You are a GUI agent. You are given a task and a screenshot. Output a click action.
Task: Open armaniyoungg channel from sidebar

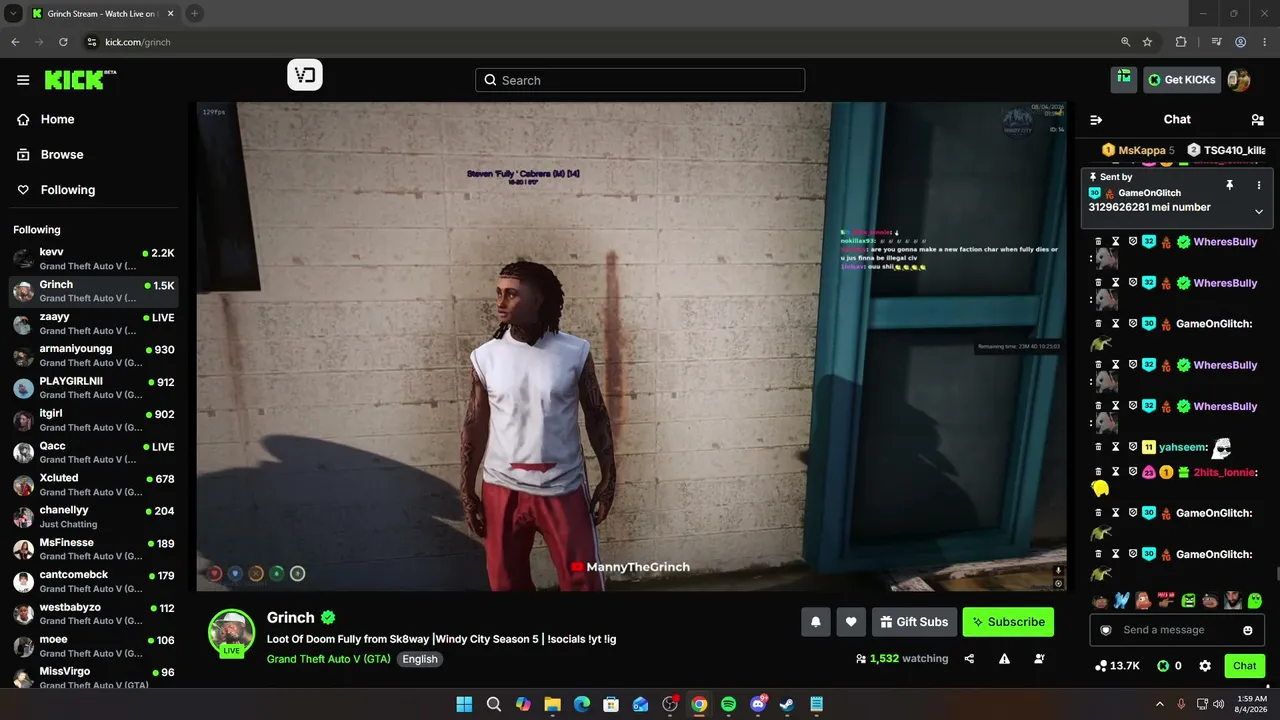(x=94, y=356)
